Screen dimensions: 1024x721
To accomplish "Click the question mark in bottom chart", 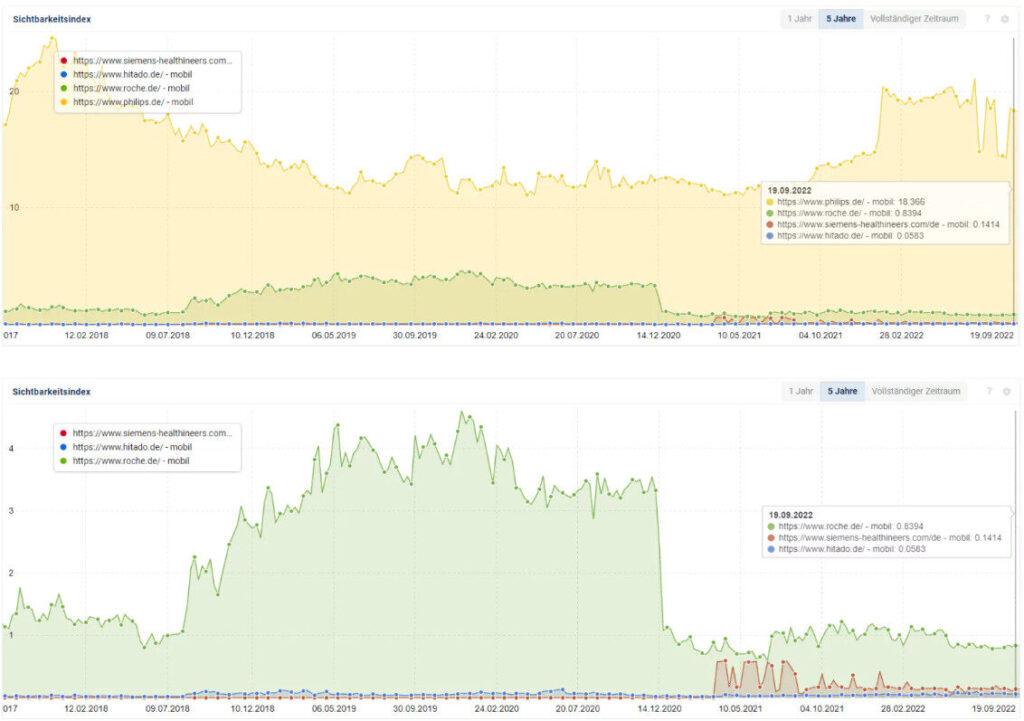I will [x=987, y=391].
